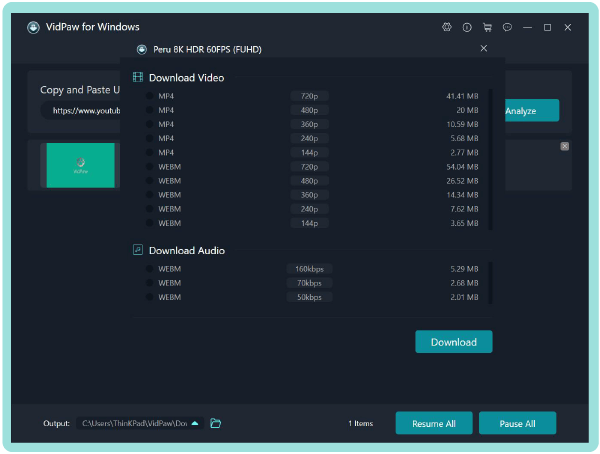Click the green video thumbnail

point(81,165)
